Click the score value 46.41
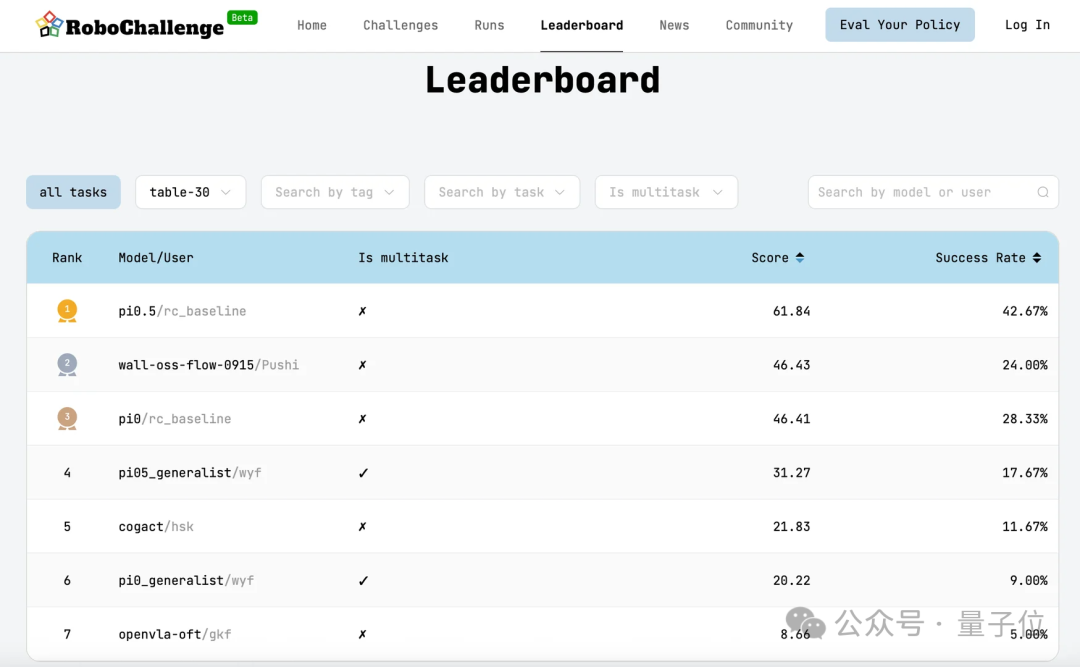The image size is (1080, 667). pos(791,419)
